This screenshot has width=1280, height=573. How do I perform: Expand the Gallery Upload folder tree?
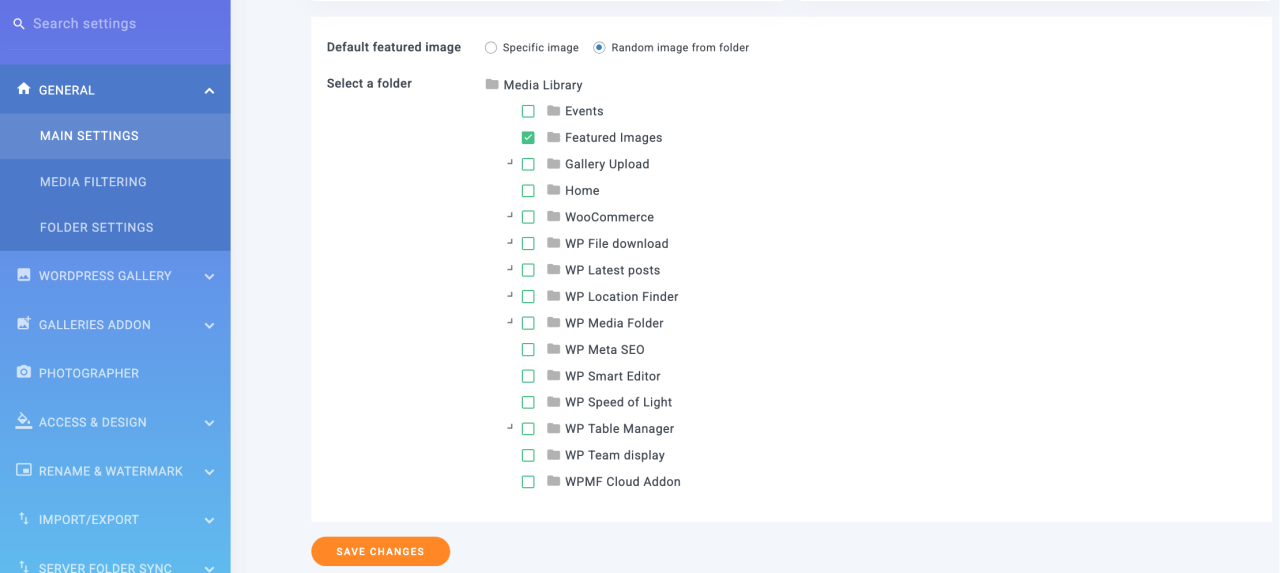[510, 163]
